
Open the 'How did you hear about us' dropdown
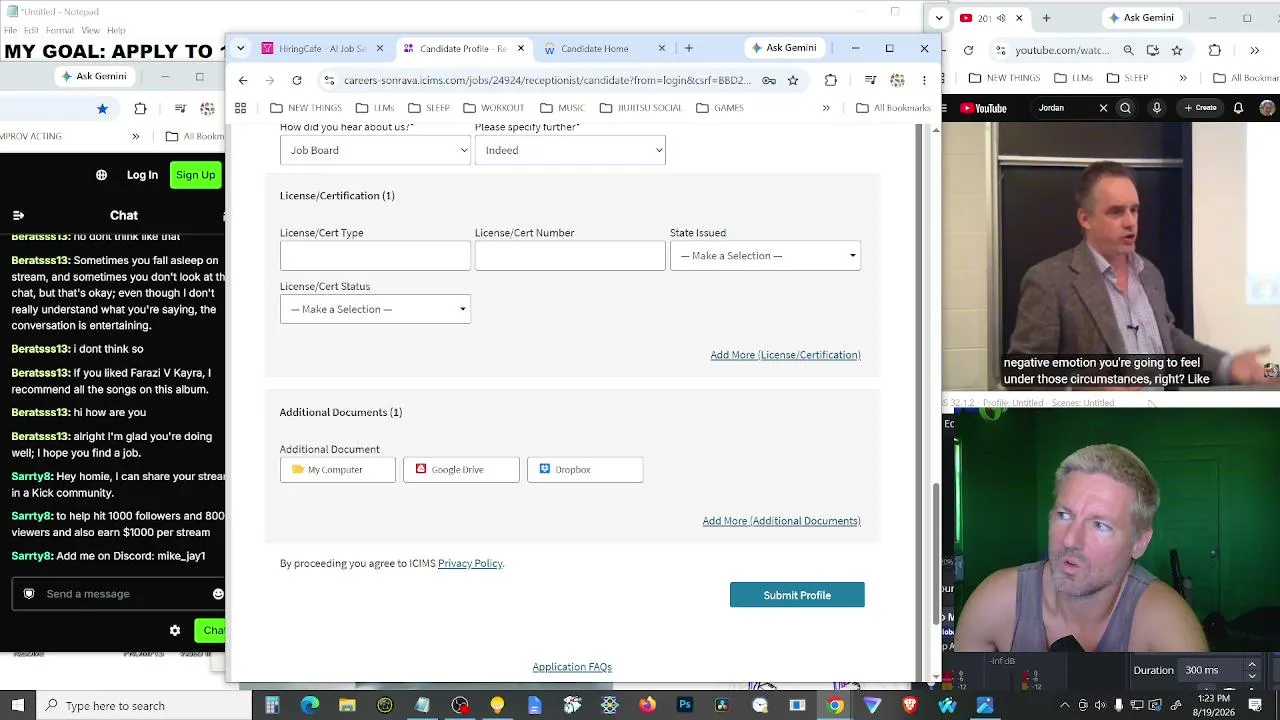tap(375, 150)
